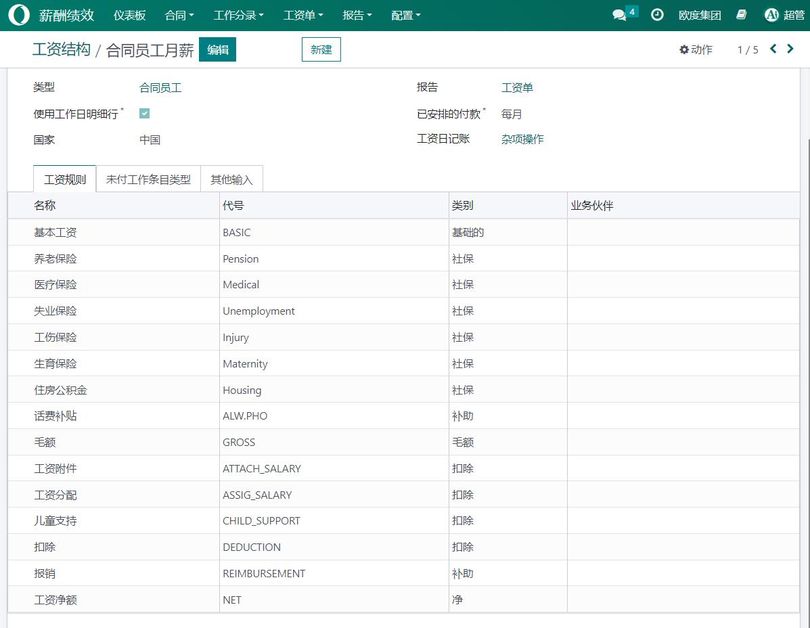Click the documentation book icon

[x=740, y=14]
